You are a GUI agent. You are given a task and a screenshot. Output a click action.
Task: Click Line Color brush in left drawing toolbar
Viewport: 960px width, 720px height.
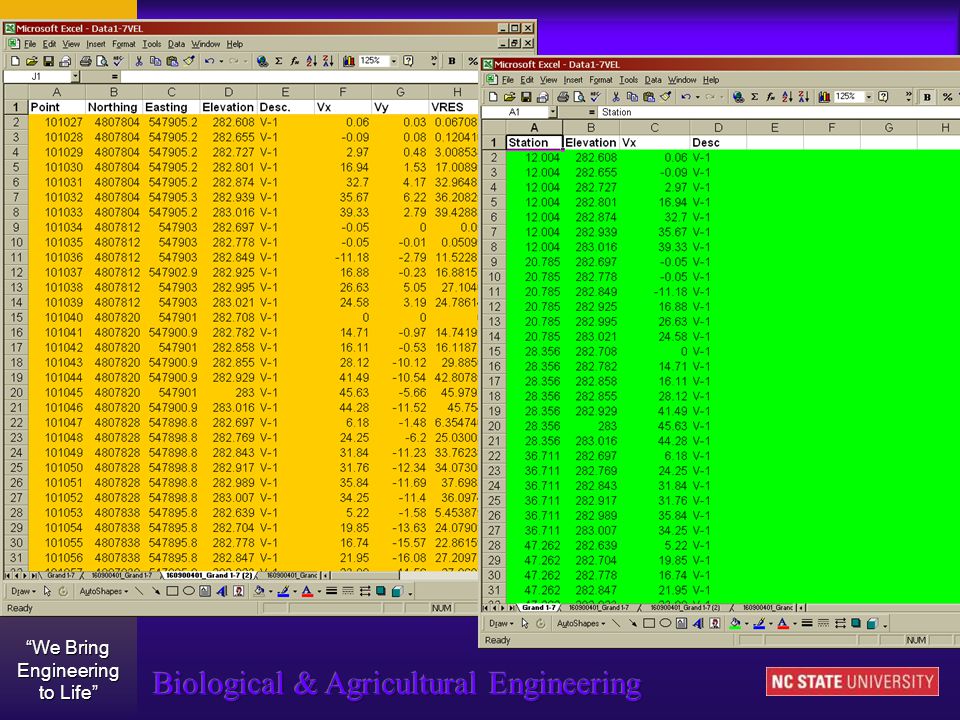tap(283, 591)
